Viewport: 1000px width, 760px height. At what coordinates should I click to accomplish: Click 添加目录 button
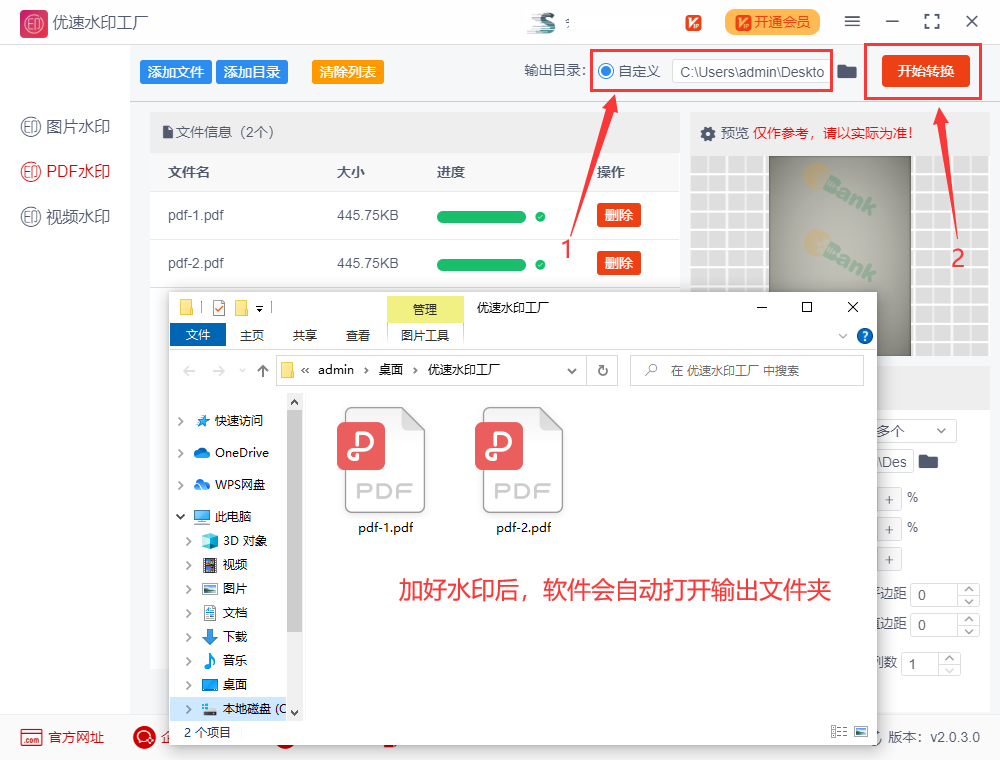coord(252,72)
